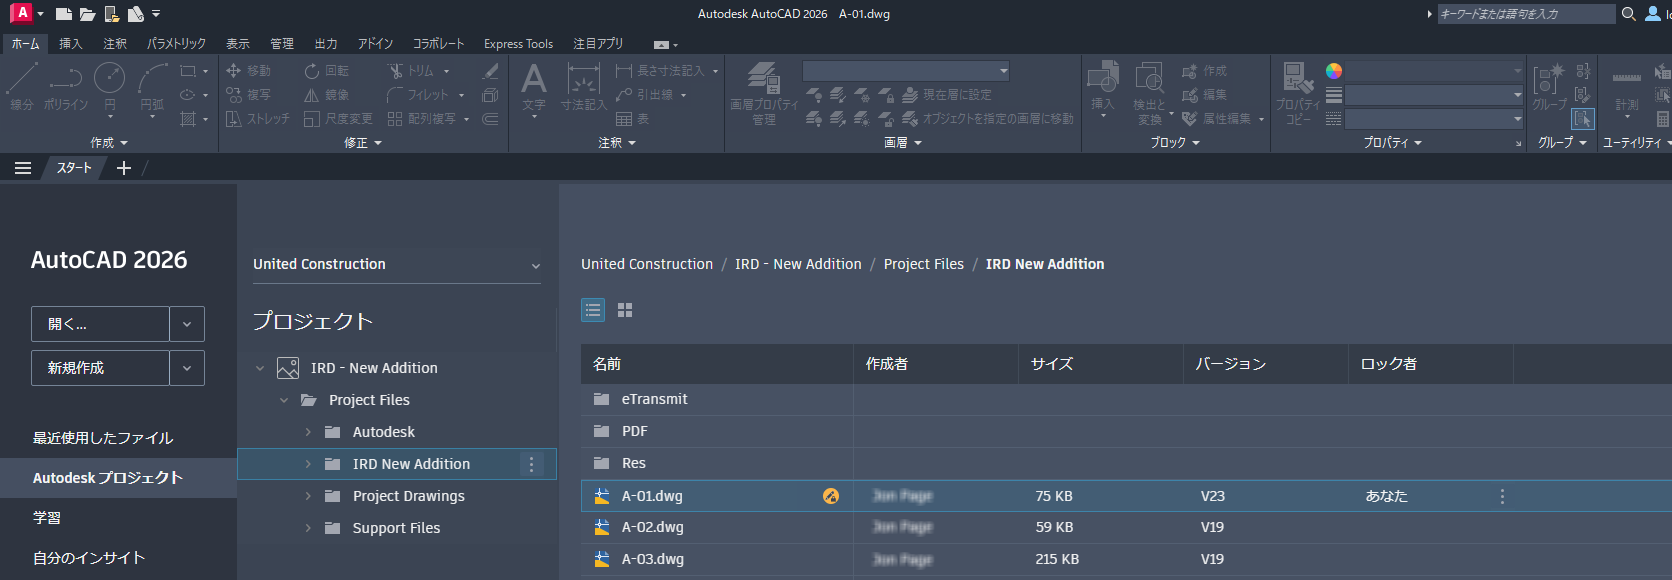This screenshot has width=1672, height=580.
Task: Click the Group (グループ) icon
Action: click(x=1549, y=86)
